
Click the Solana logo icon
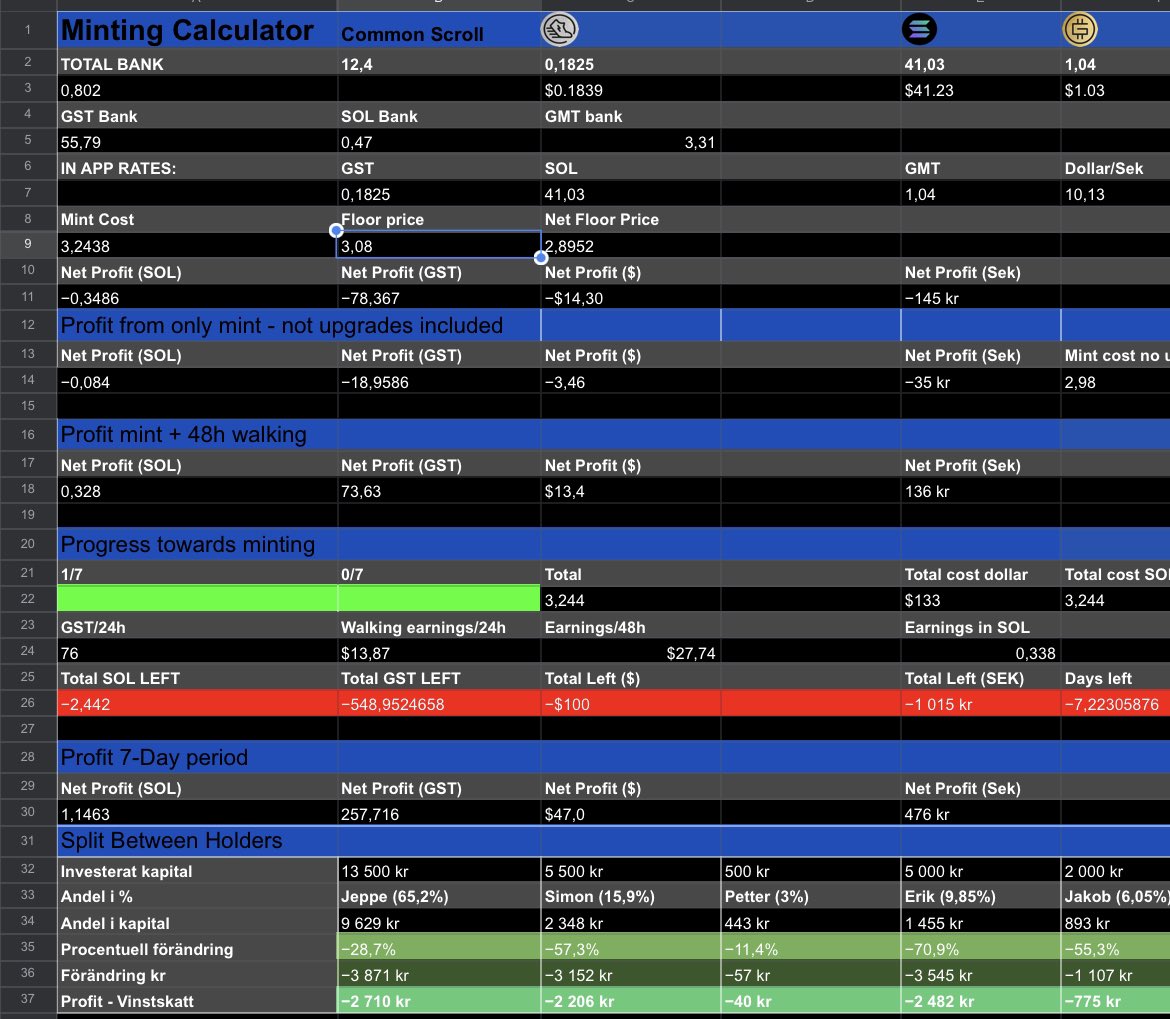[919, 30]
